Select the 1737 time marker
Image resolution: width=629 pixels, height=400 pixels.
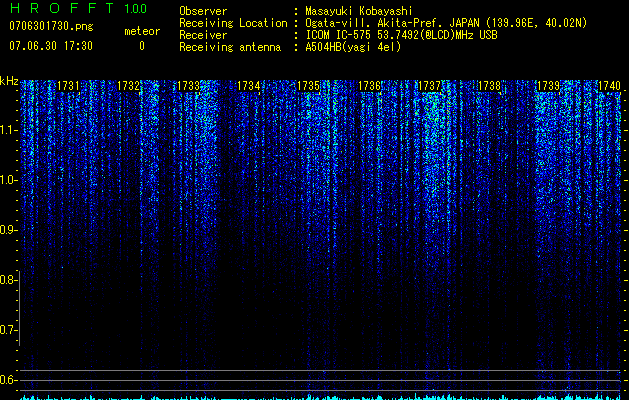(429, 86)
